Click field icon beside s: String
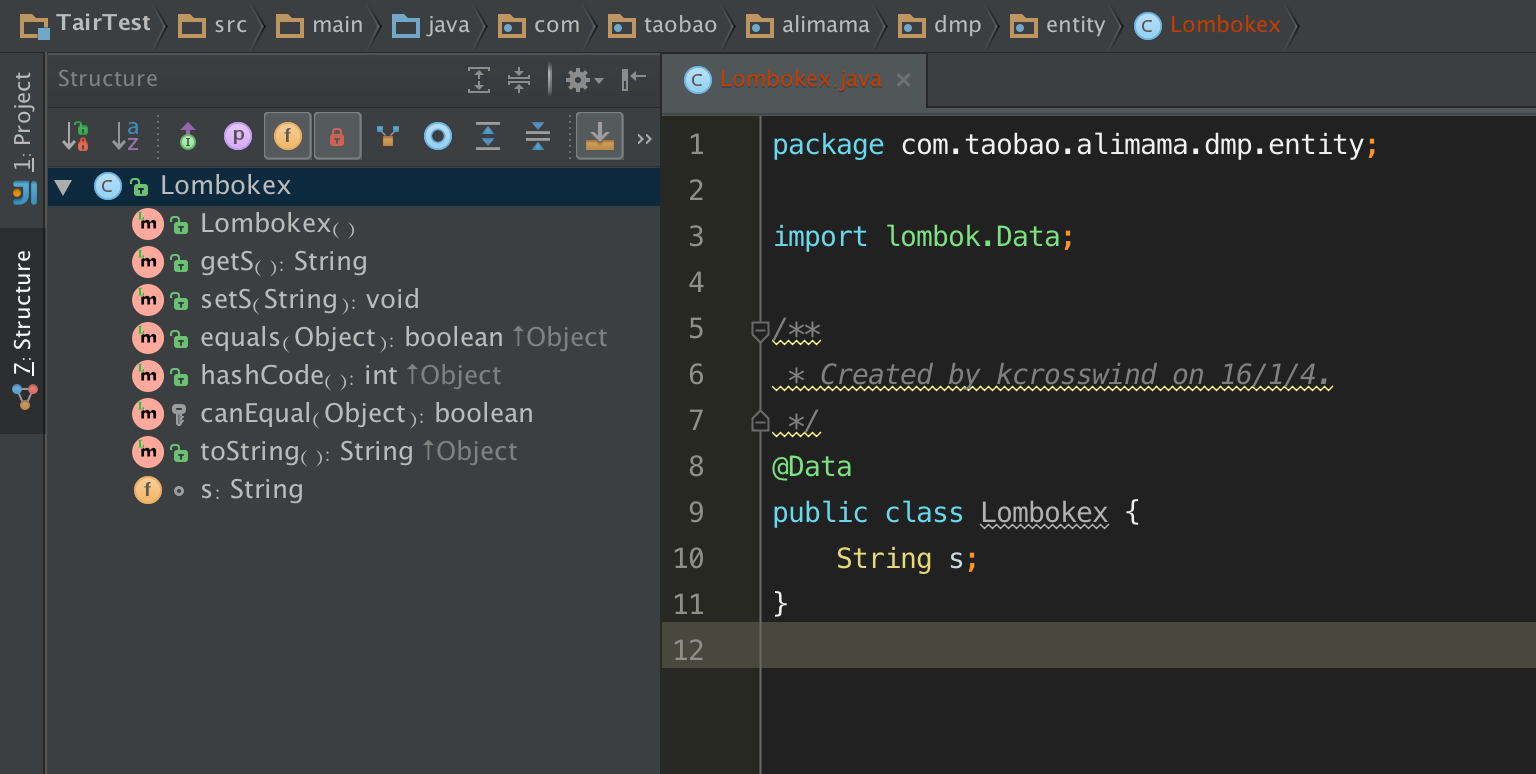 148,490
